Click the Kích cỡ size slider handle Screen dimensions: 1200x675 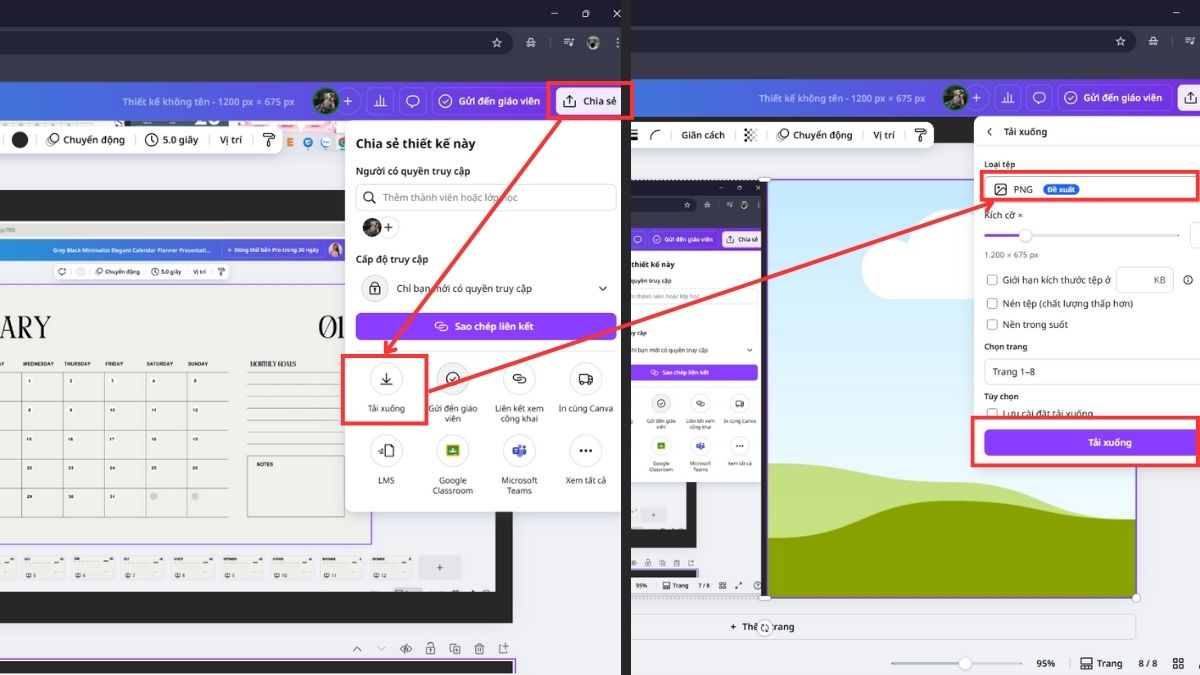(x=1025, y=235)
